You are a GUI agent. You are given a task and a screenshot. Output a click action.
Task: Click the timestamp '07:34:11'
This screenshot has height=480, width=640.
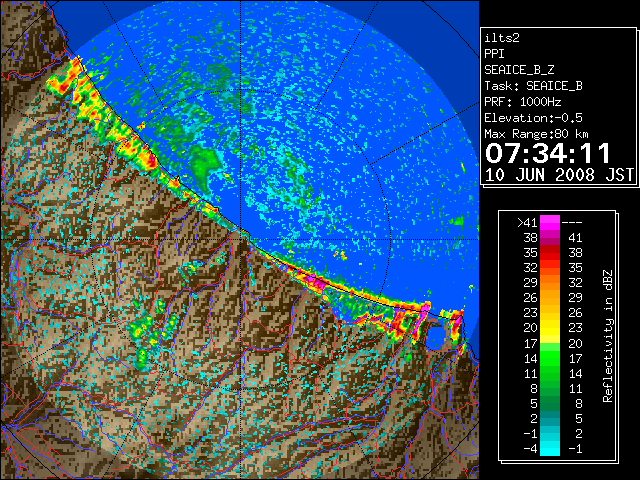pyautogui.click(x=547, y=153)
